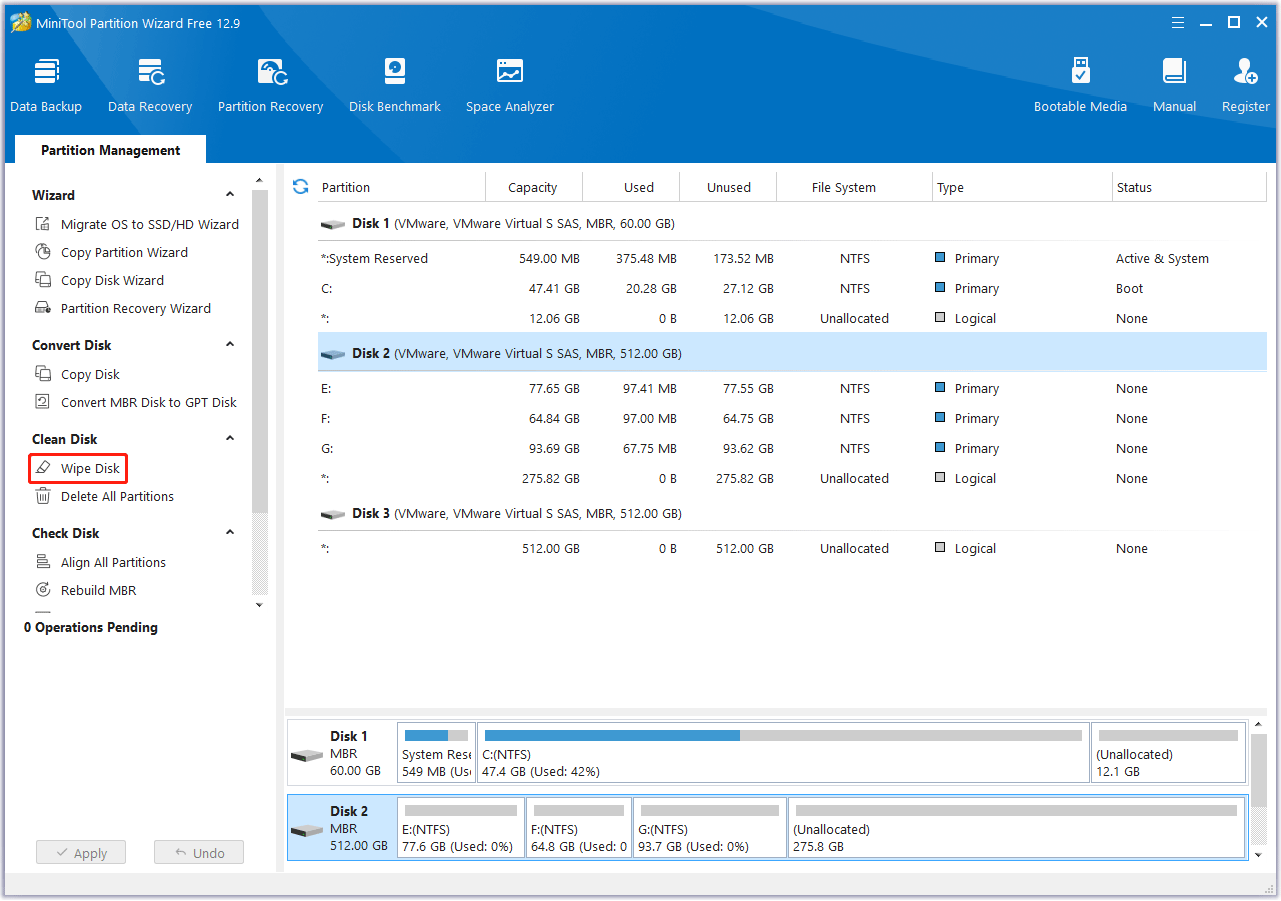The width and height of the screenshot is (1281, 901).
Task: Click the Migrate OS to SSD/HD Wizard icon
Action: tap(43, 224)
